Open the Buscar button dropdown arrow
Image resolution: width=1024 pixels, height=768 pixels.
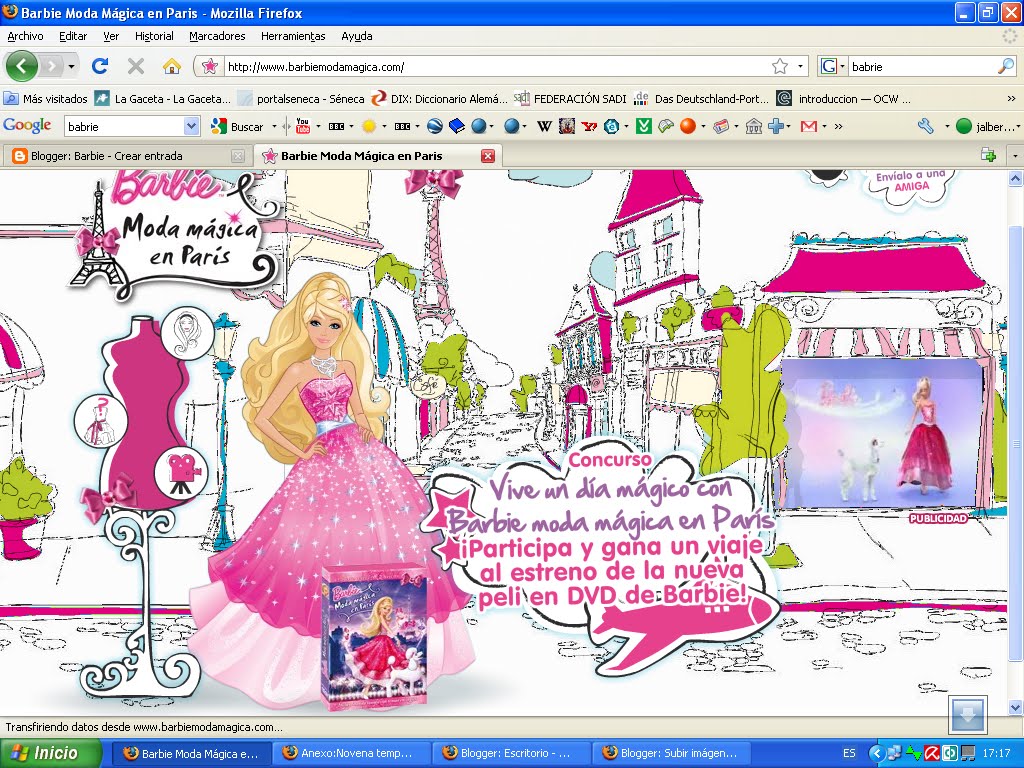coord(274,126)
